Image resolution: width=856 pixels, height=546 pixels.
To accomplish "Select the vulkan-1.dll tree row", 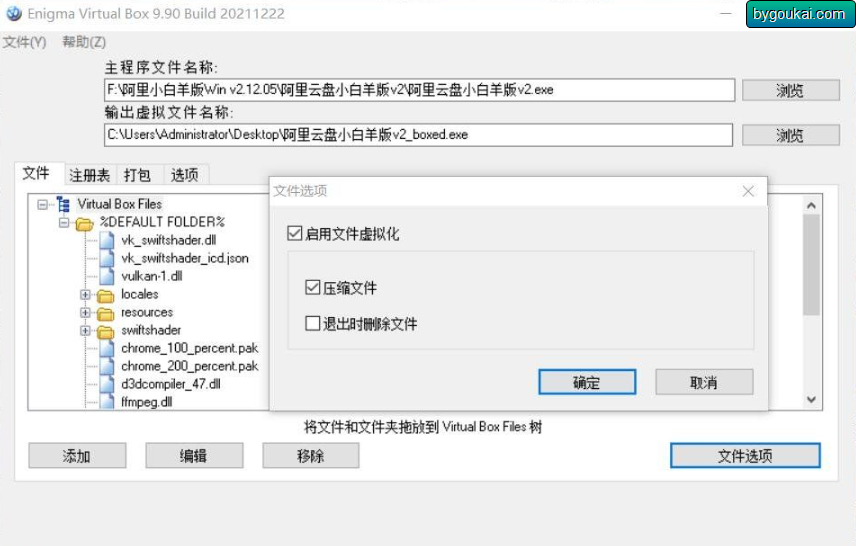I will (152, 276).
